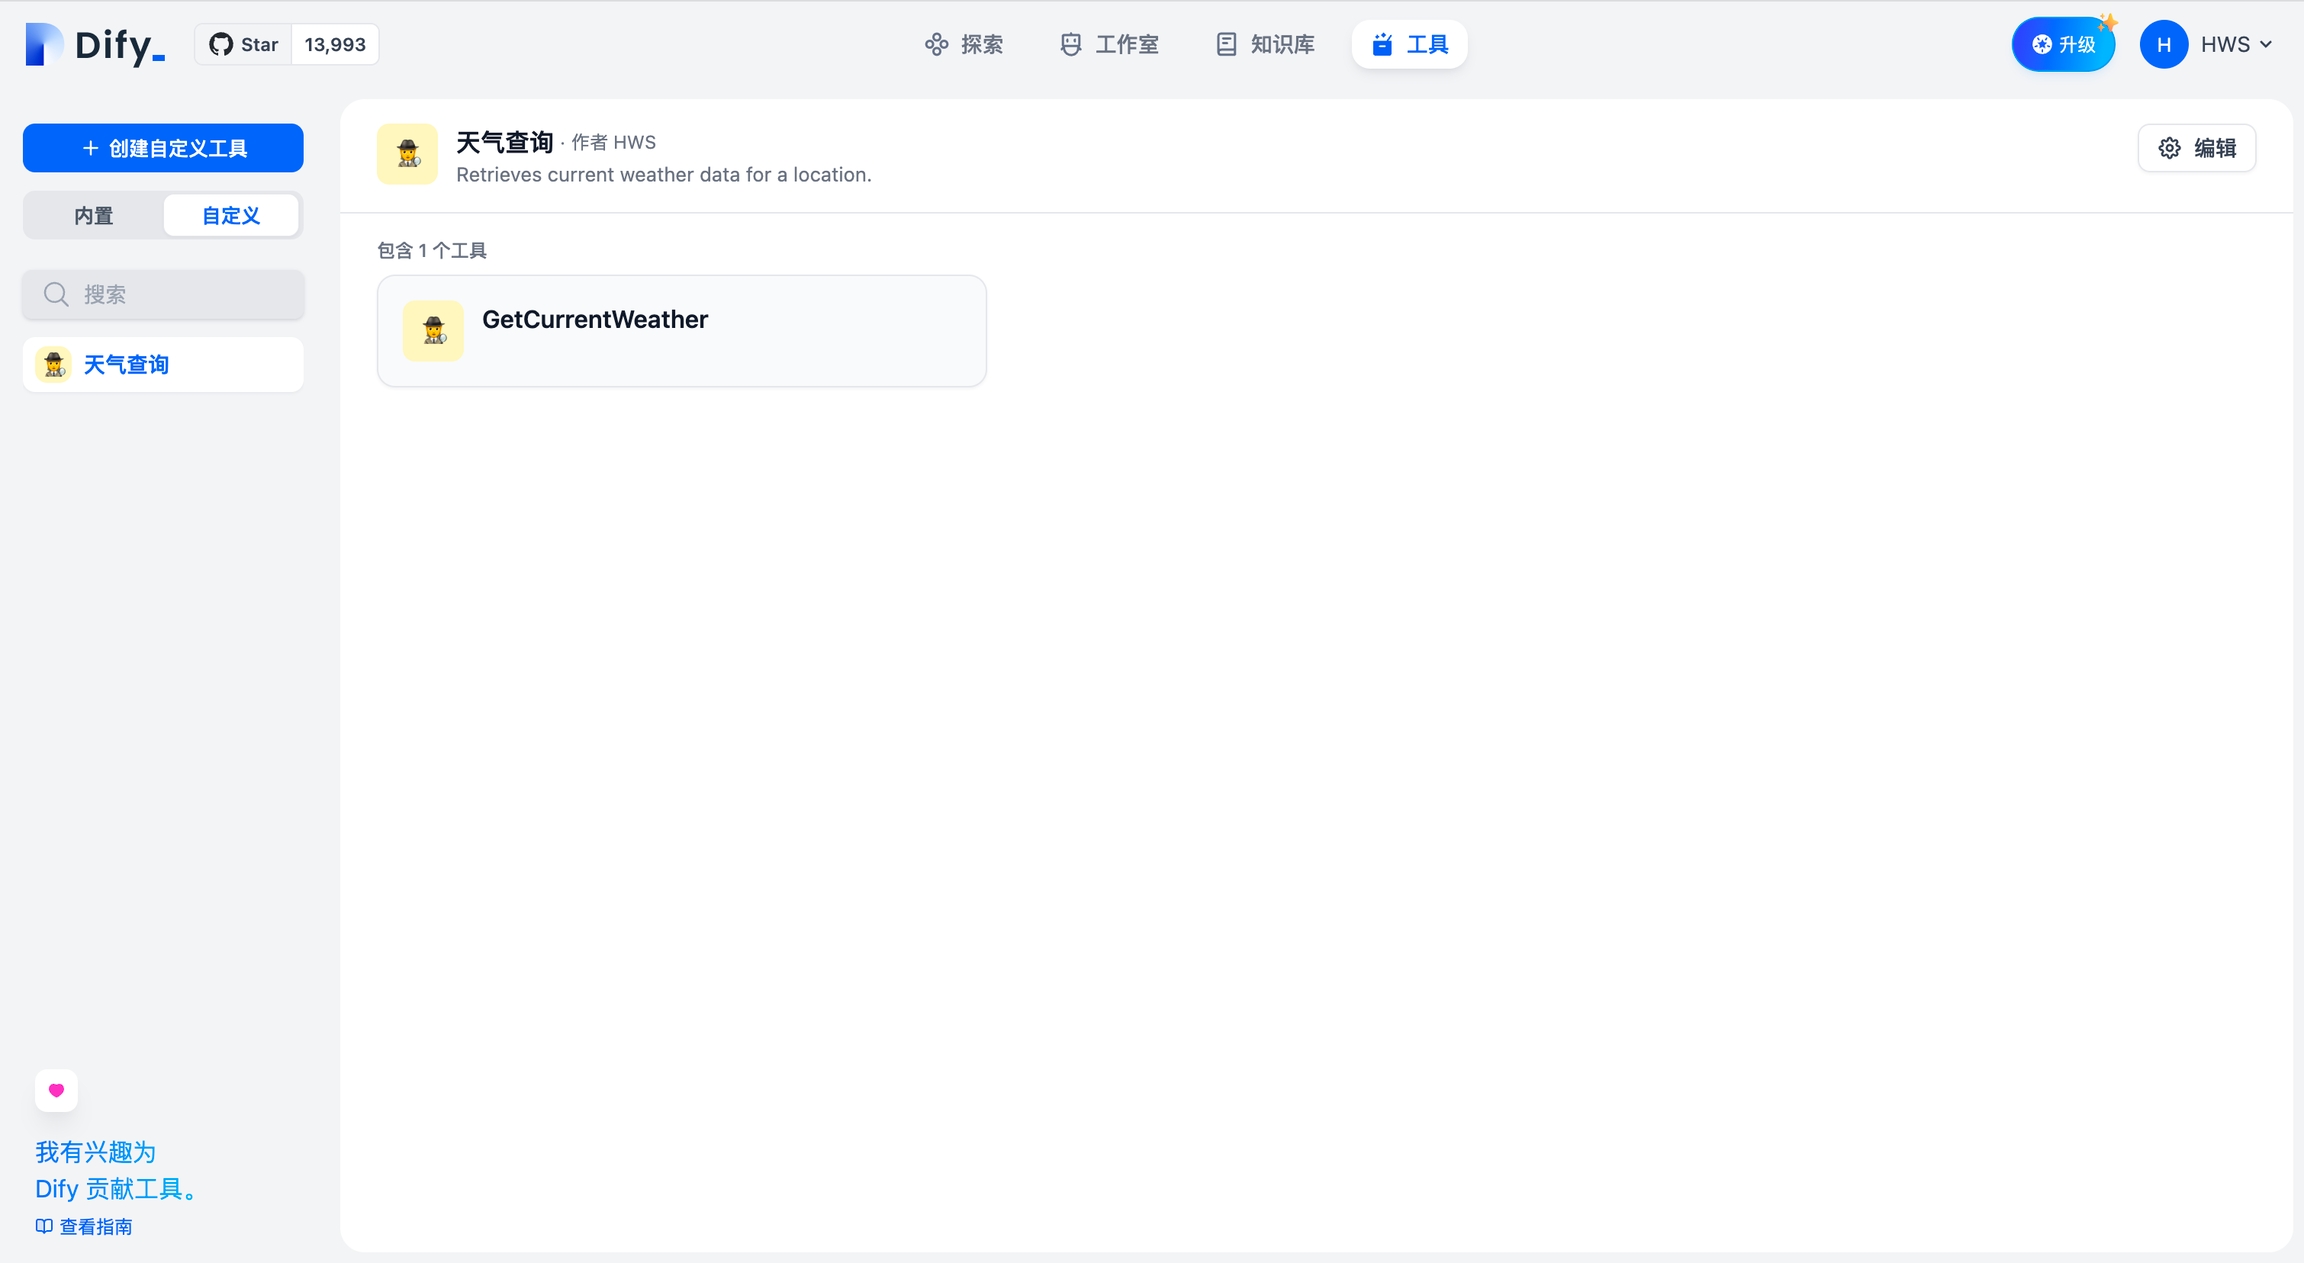Viewport: 2304px width, 1263px height.
Task: Switch to the 自定义 custom toggle
Action: pos(231,216)
